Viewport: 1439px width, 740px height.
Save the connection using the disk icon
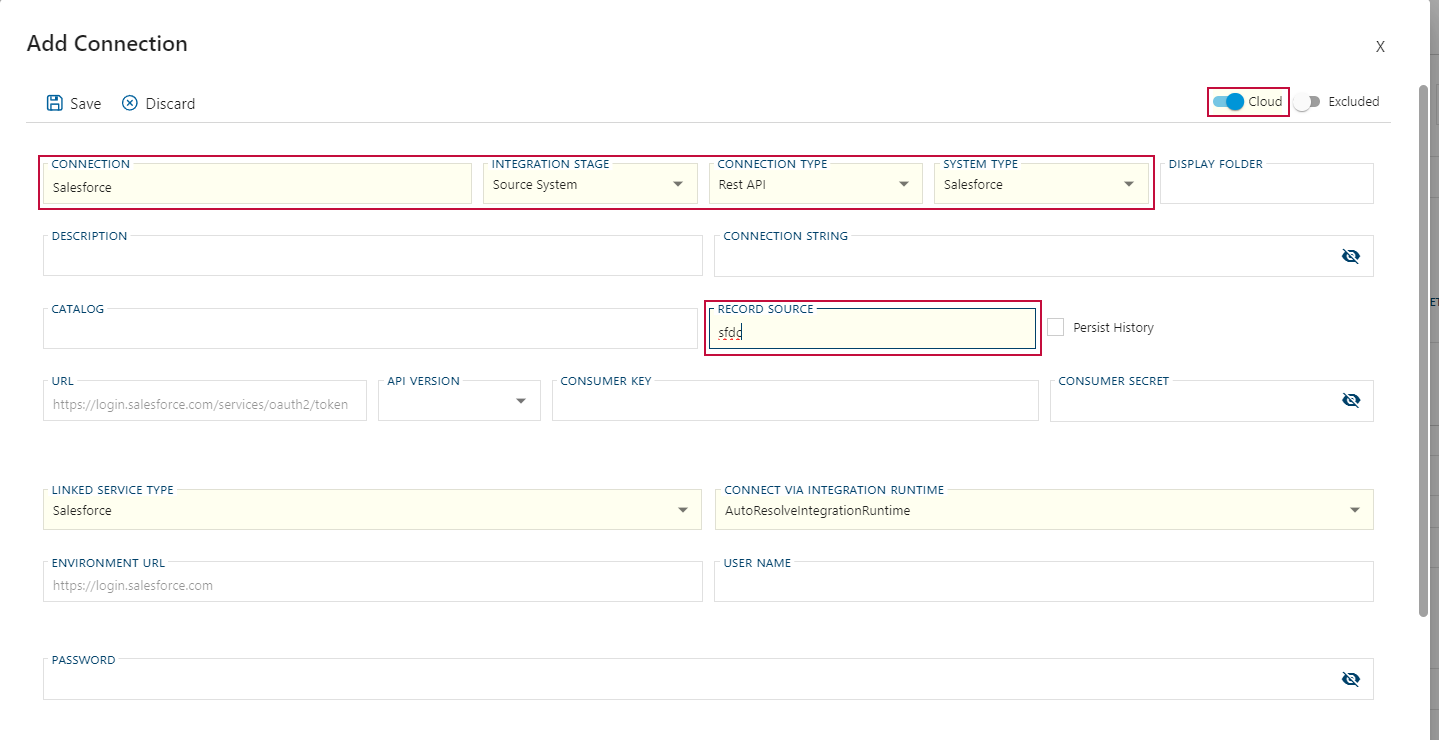(55, 102)
